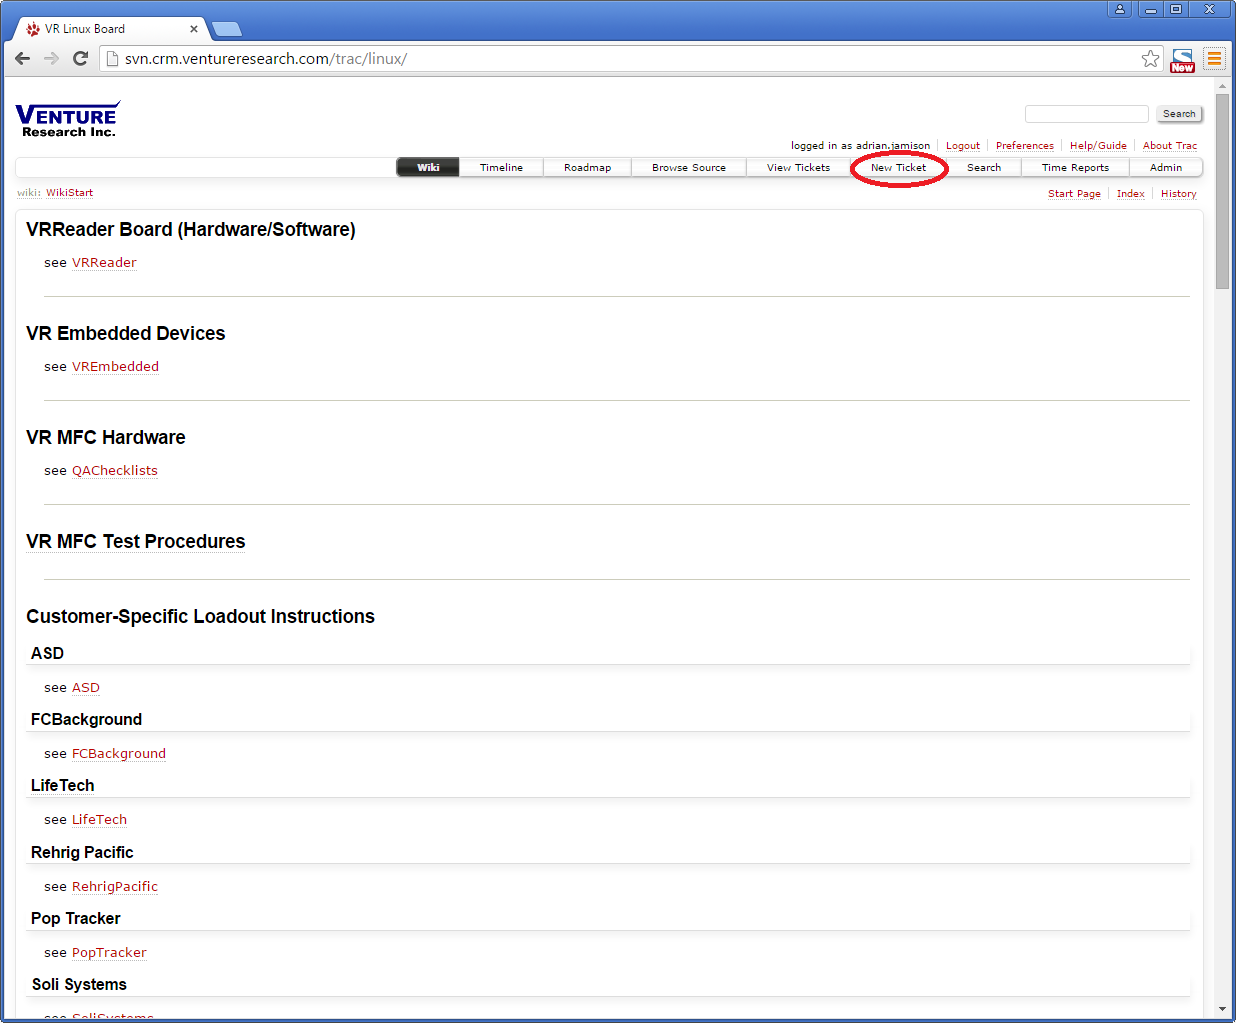The width and height of the screenshot is (1236, 1023).
Task: Open Browse Source in navigation bar
Action: [x=688, y=168]
